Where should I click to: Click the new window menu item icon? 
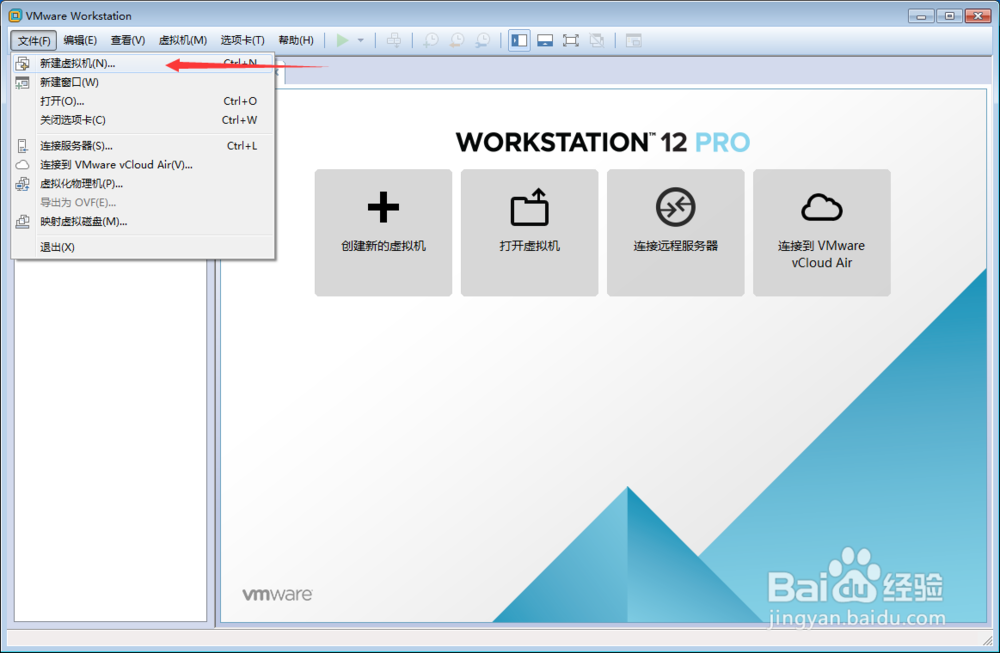(22, 82)
